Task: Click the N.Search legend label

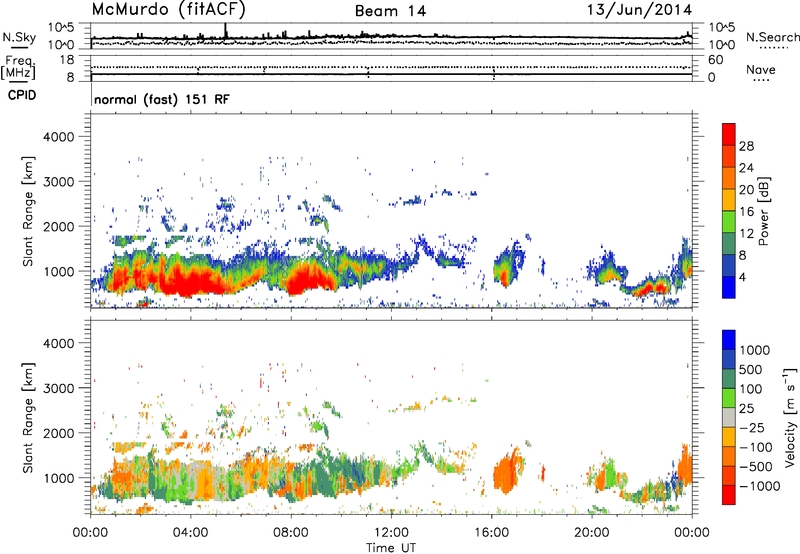Action: point(772,37)
